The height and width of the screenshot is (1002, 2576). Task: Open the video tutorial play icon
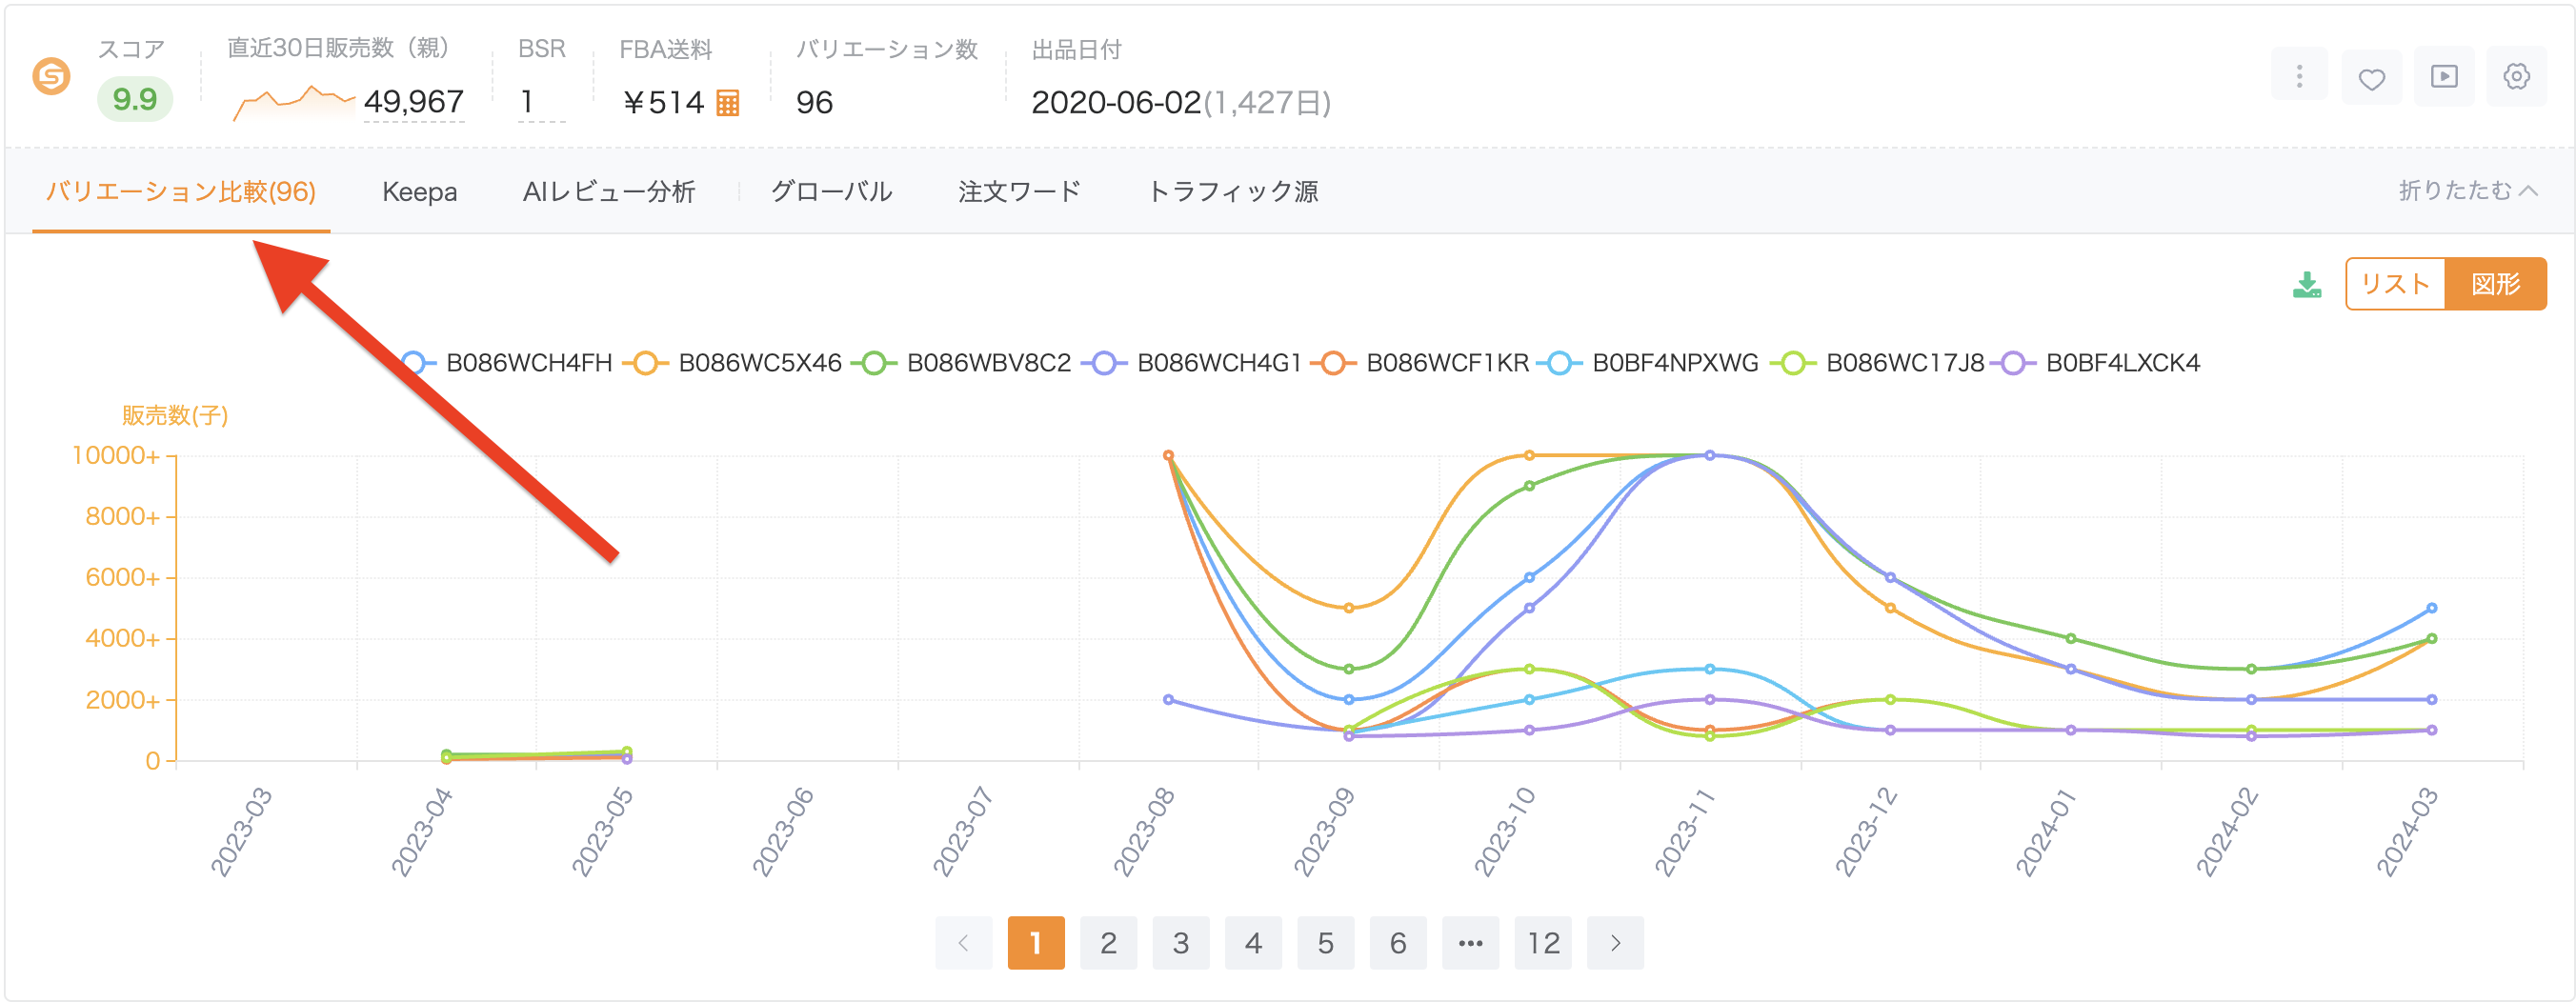coord(2444,77)
